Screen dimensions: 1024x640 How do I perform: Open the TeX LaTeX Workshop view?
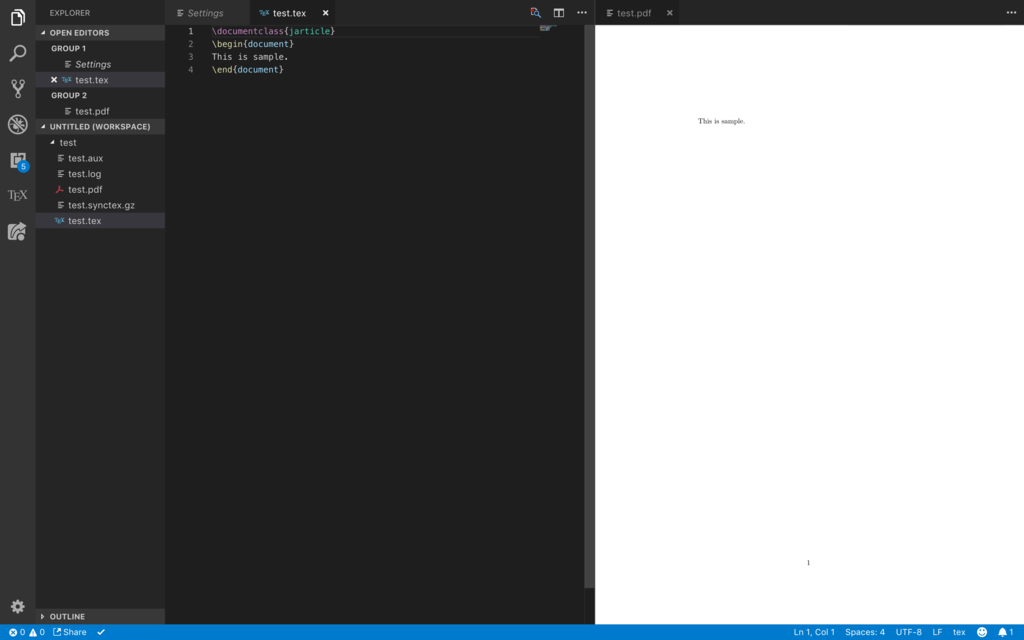[x=18, y=195]
